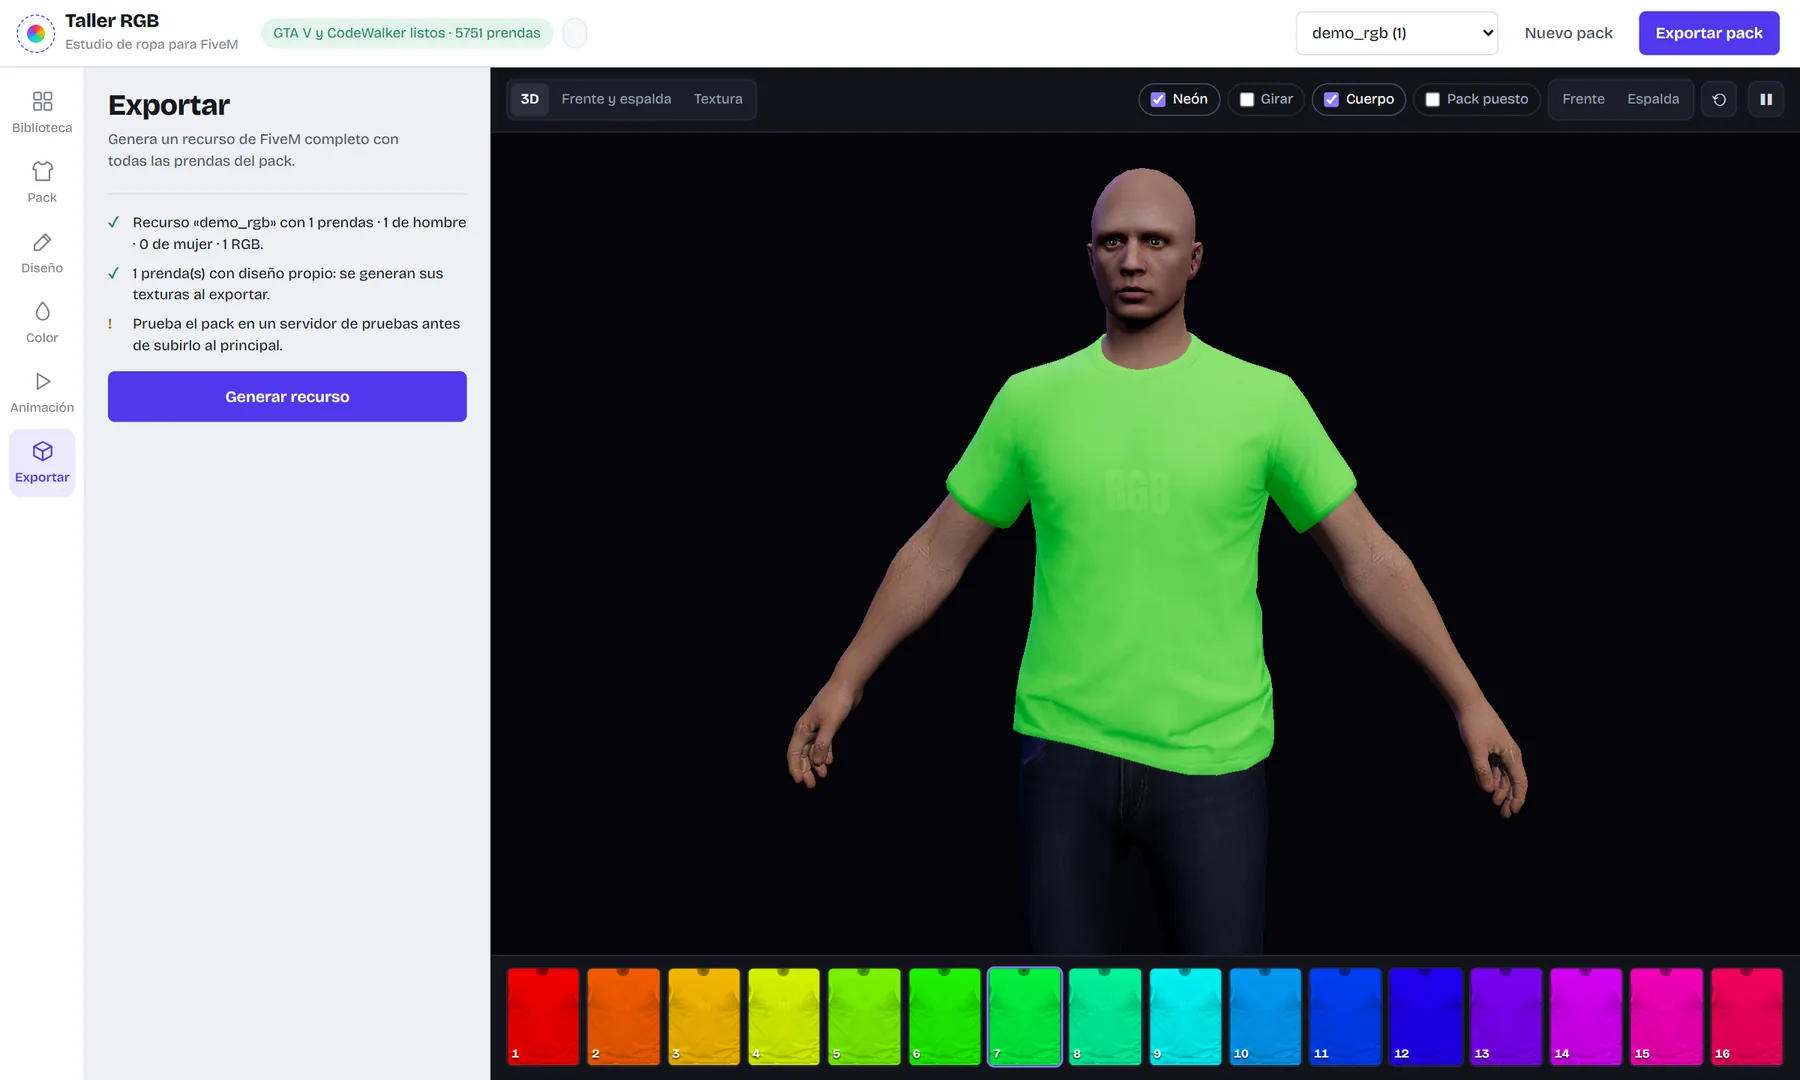Expand the demo_rgb (1) pack dropdown

tap(1397, 33)
